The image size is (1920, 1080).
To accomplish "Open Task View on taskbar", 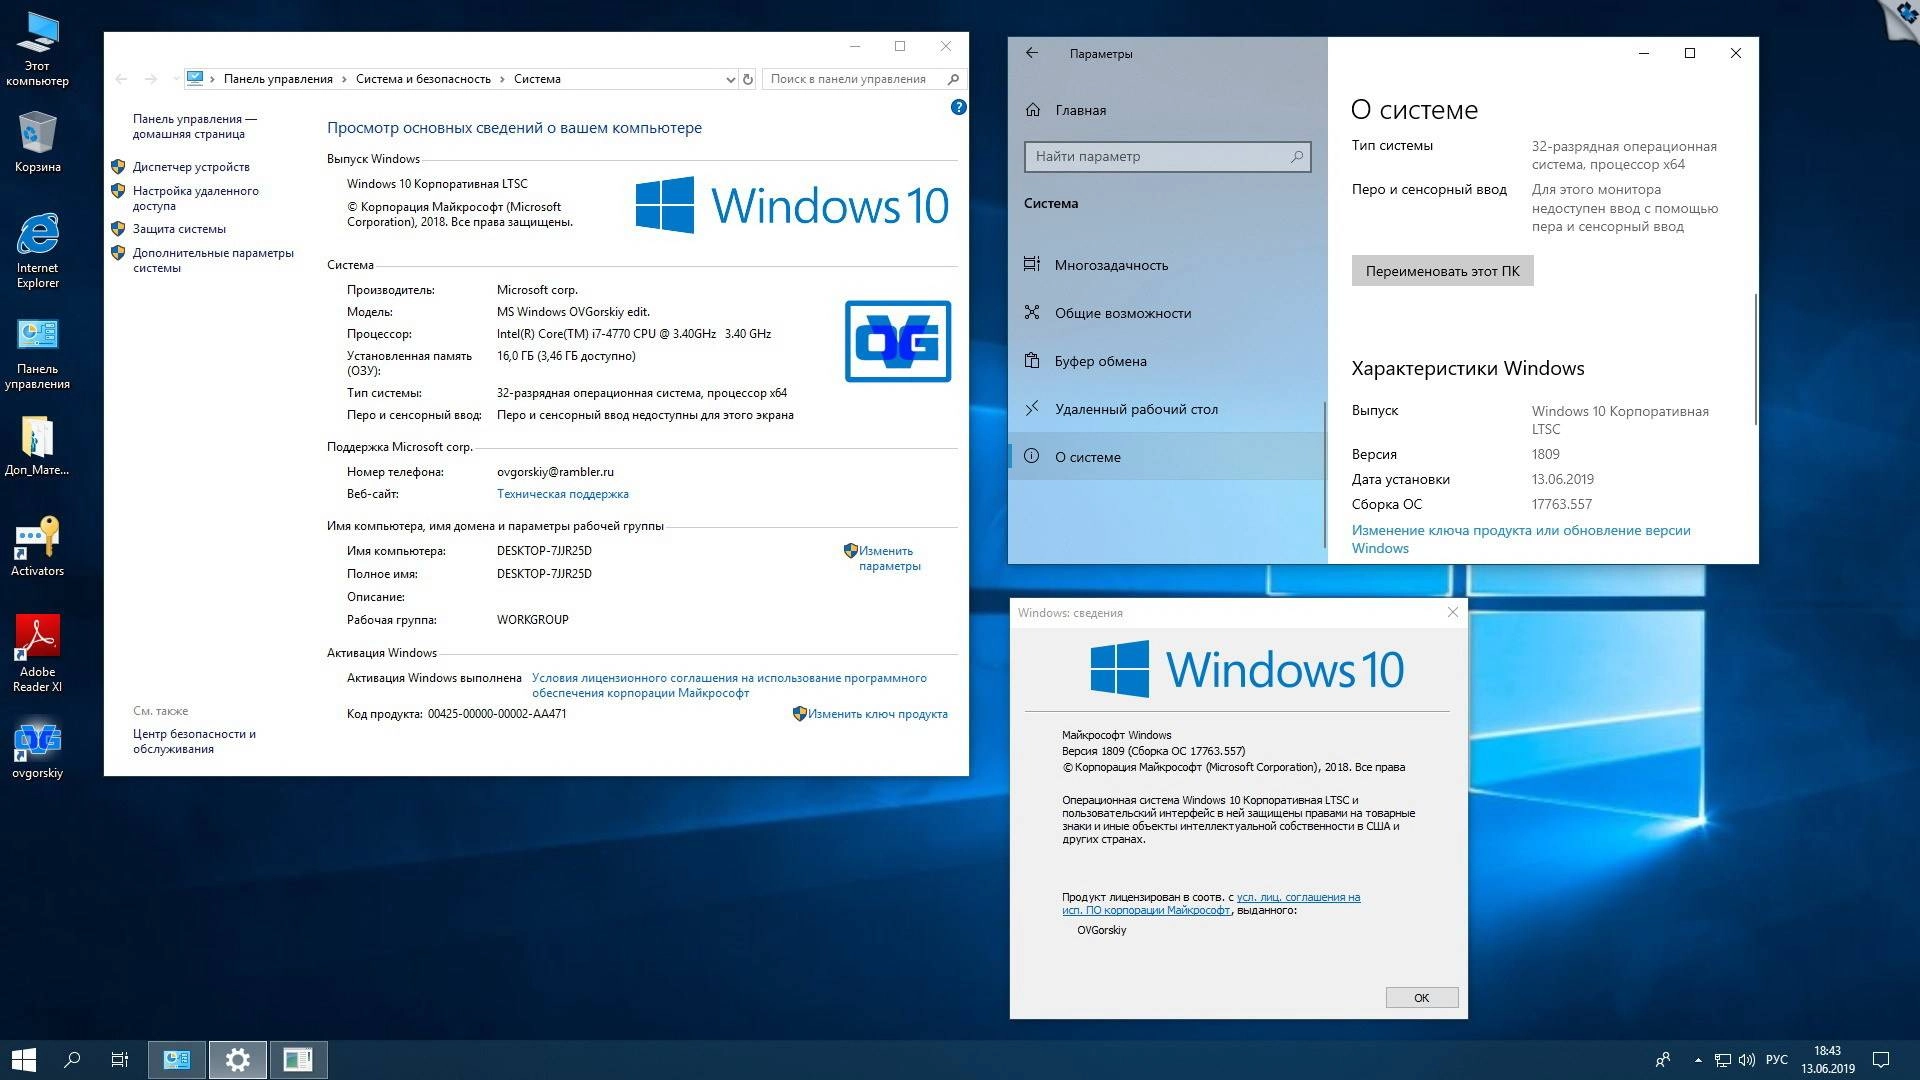I will coord(119,1060).
